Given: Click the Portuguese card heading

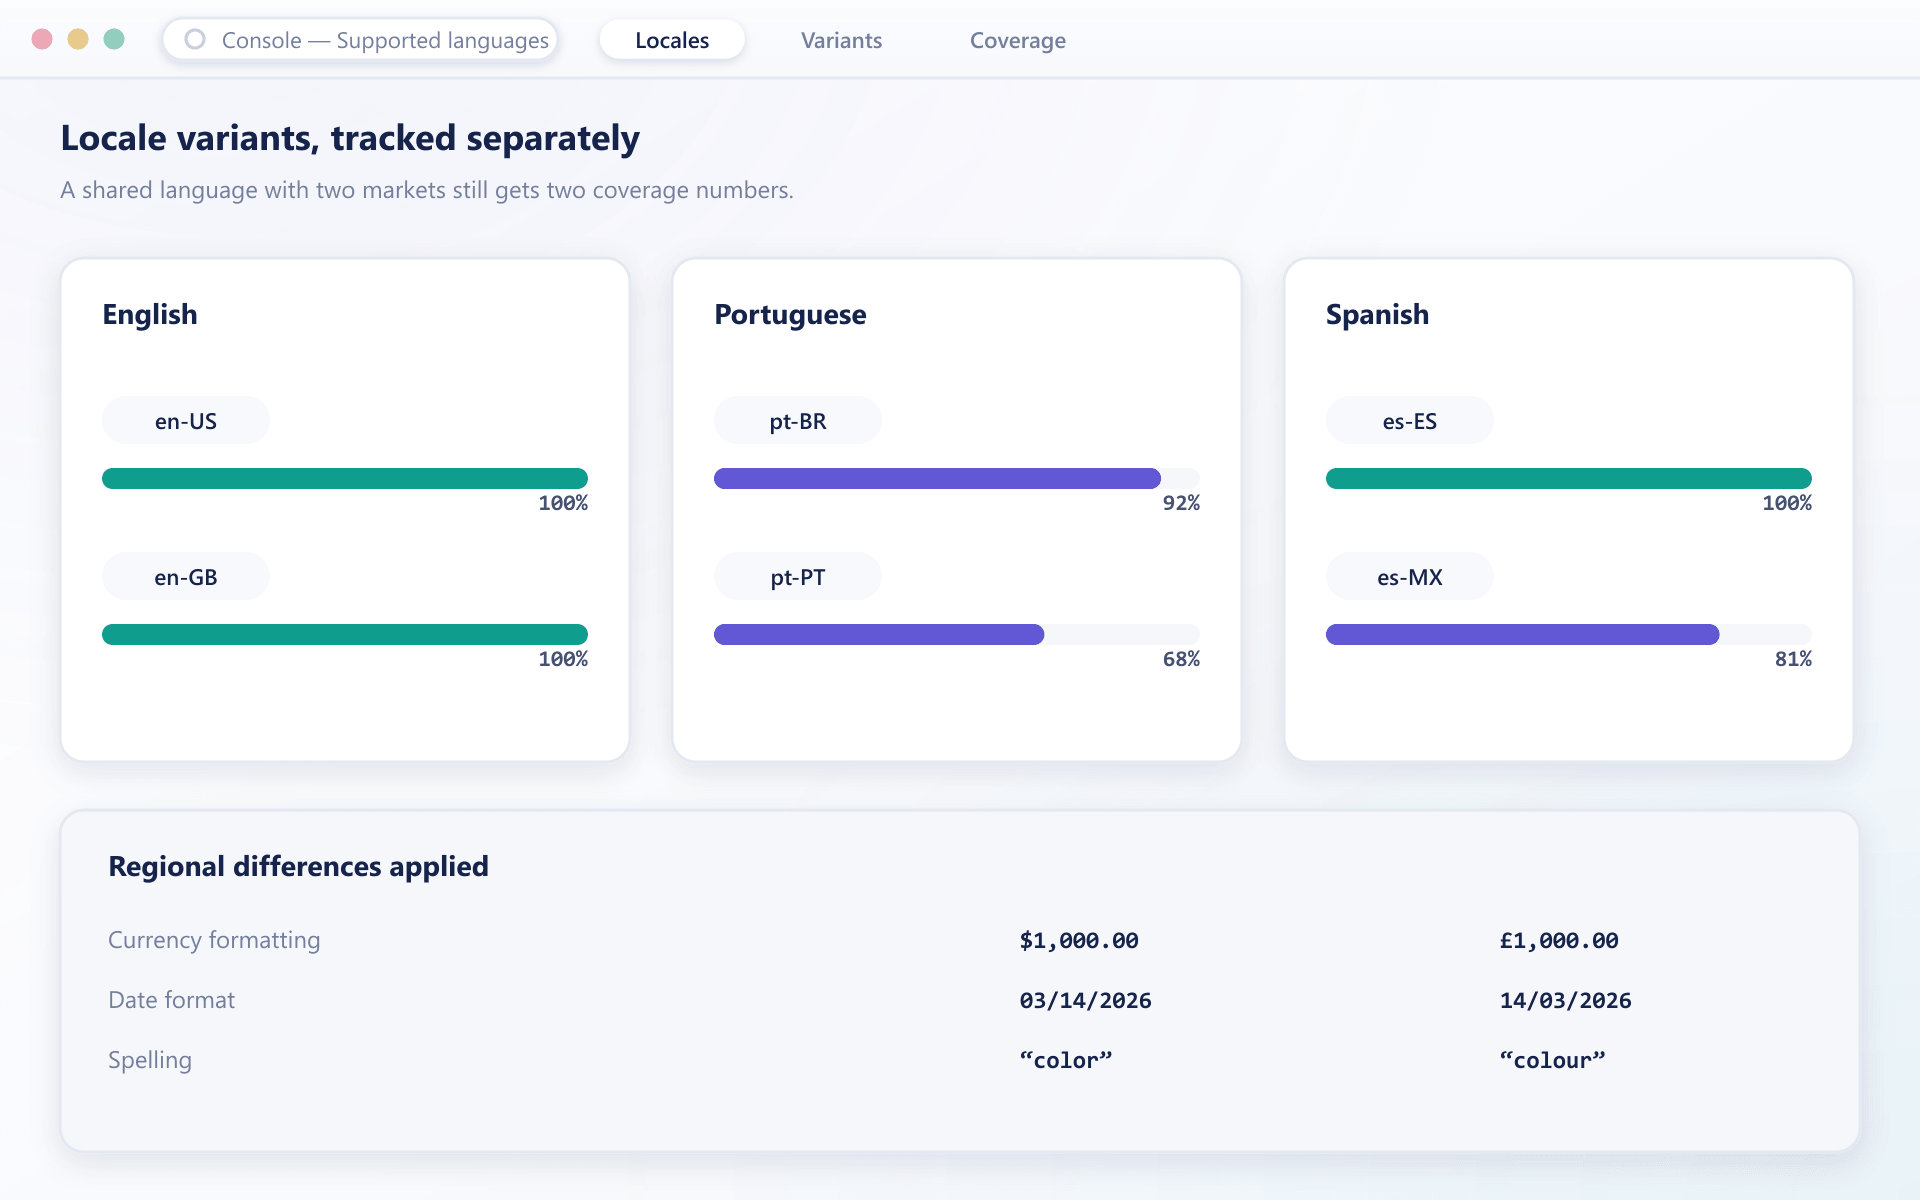Looking at the screenshot, I should (790, 314).
